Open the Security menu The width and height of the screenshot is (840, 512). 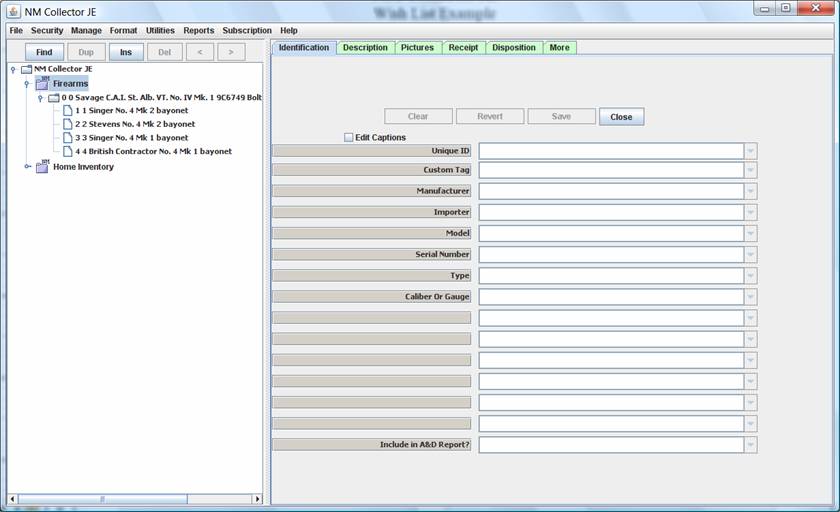coord(47,31)
